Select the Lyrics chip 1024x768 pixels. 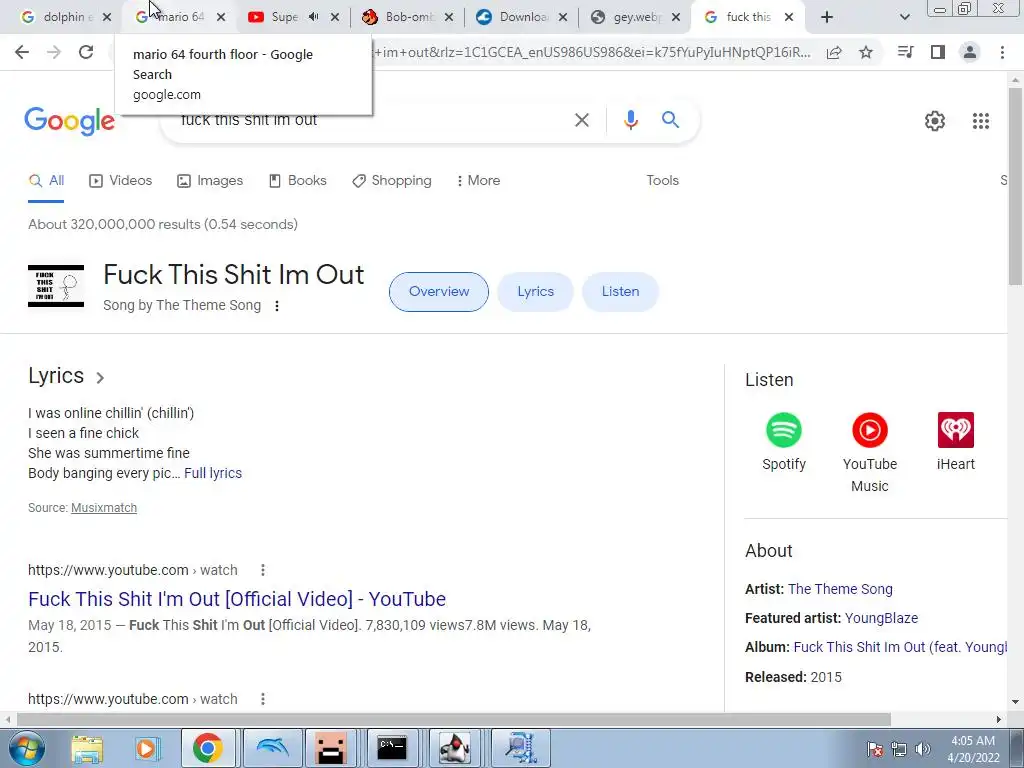536,292
